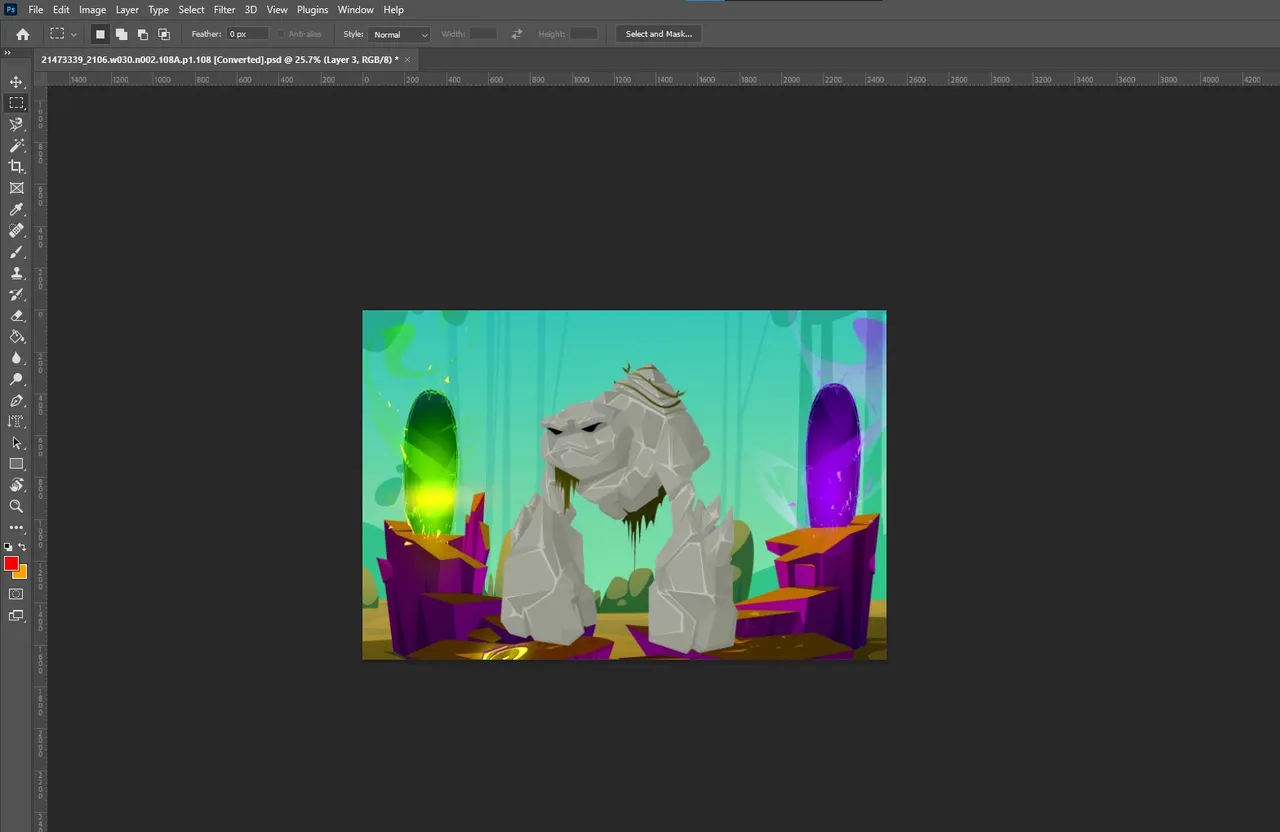The height and width of the screenshot is (832, 1280).
Task: Open the View menu
Action: coord(277,10)
